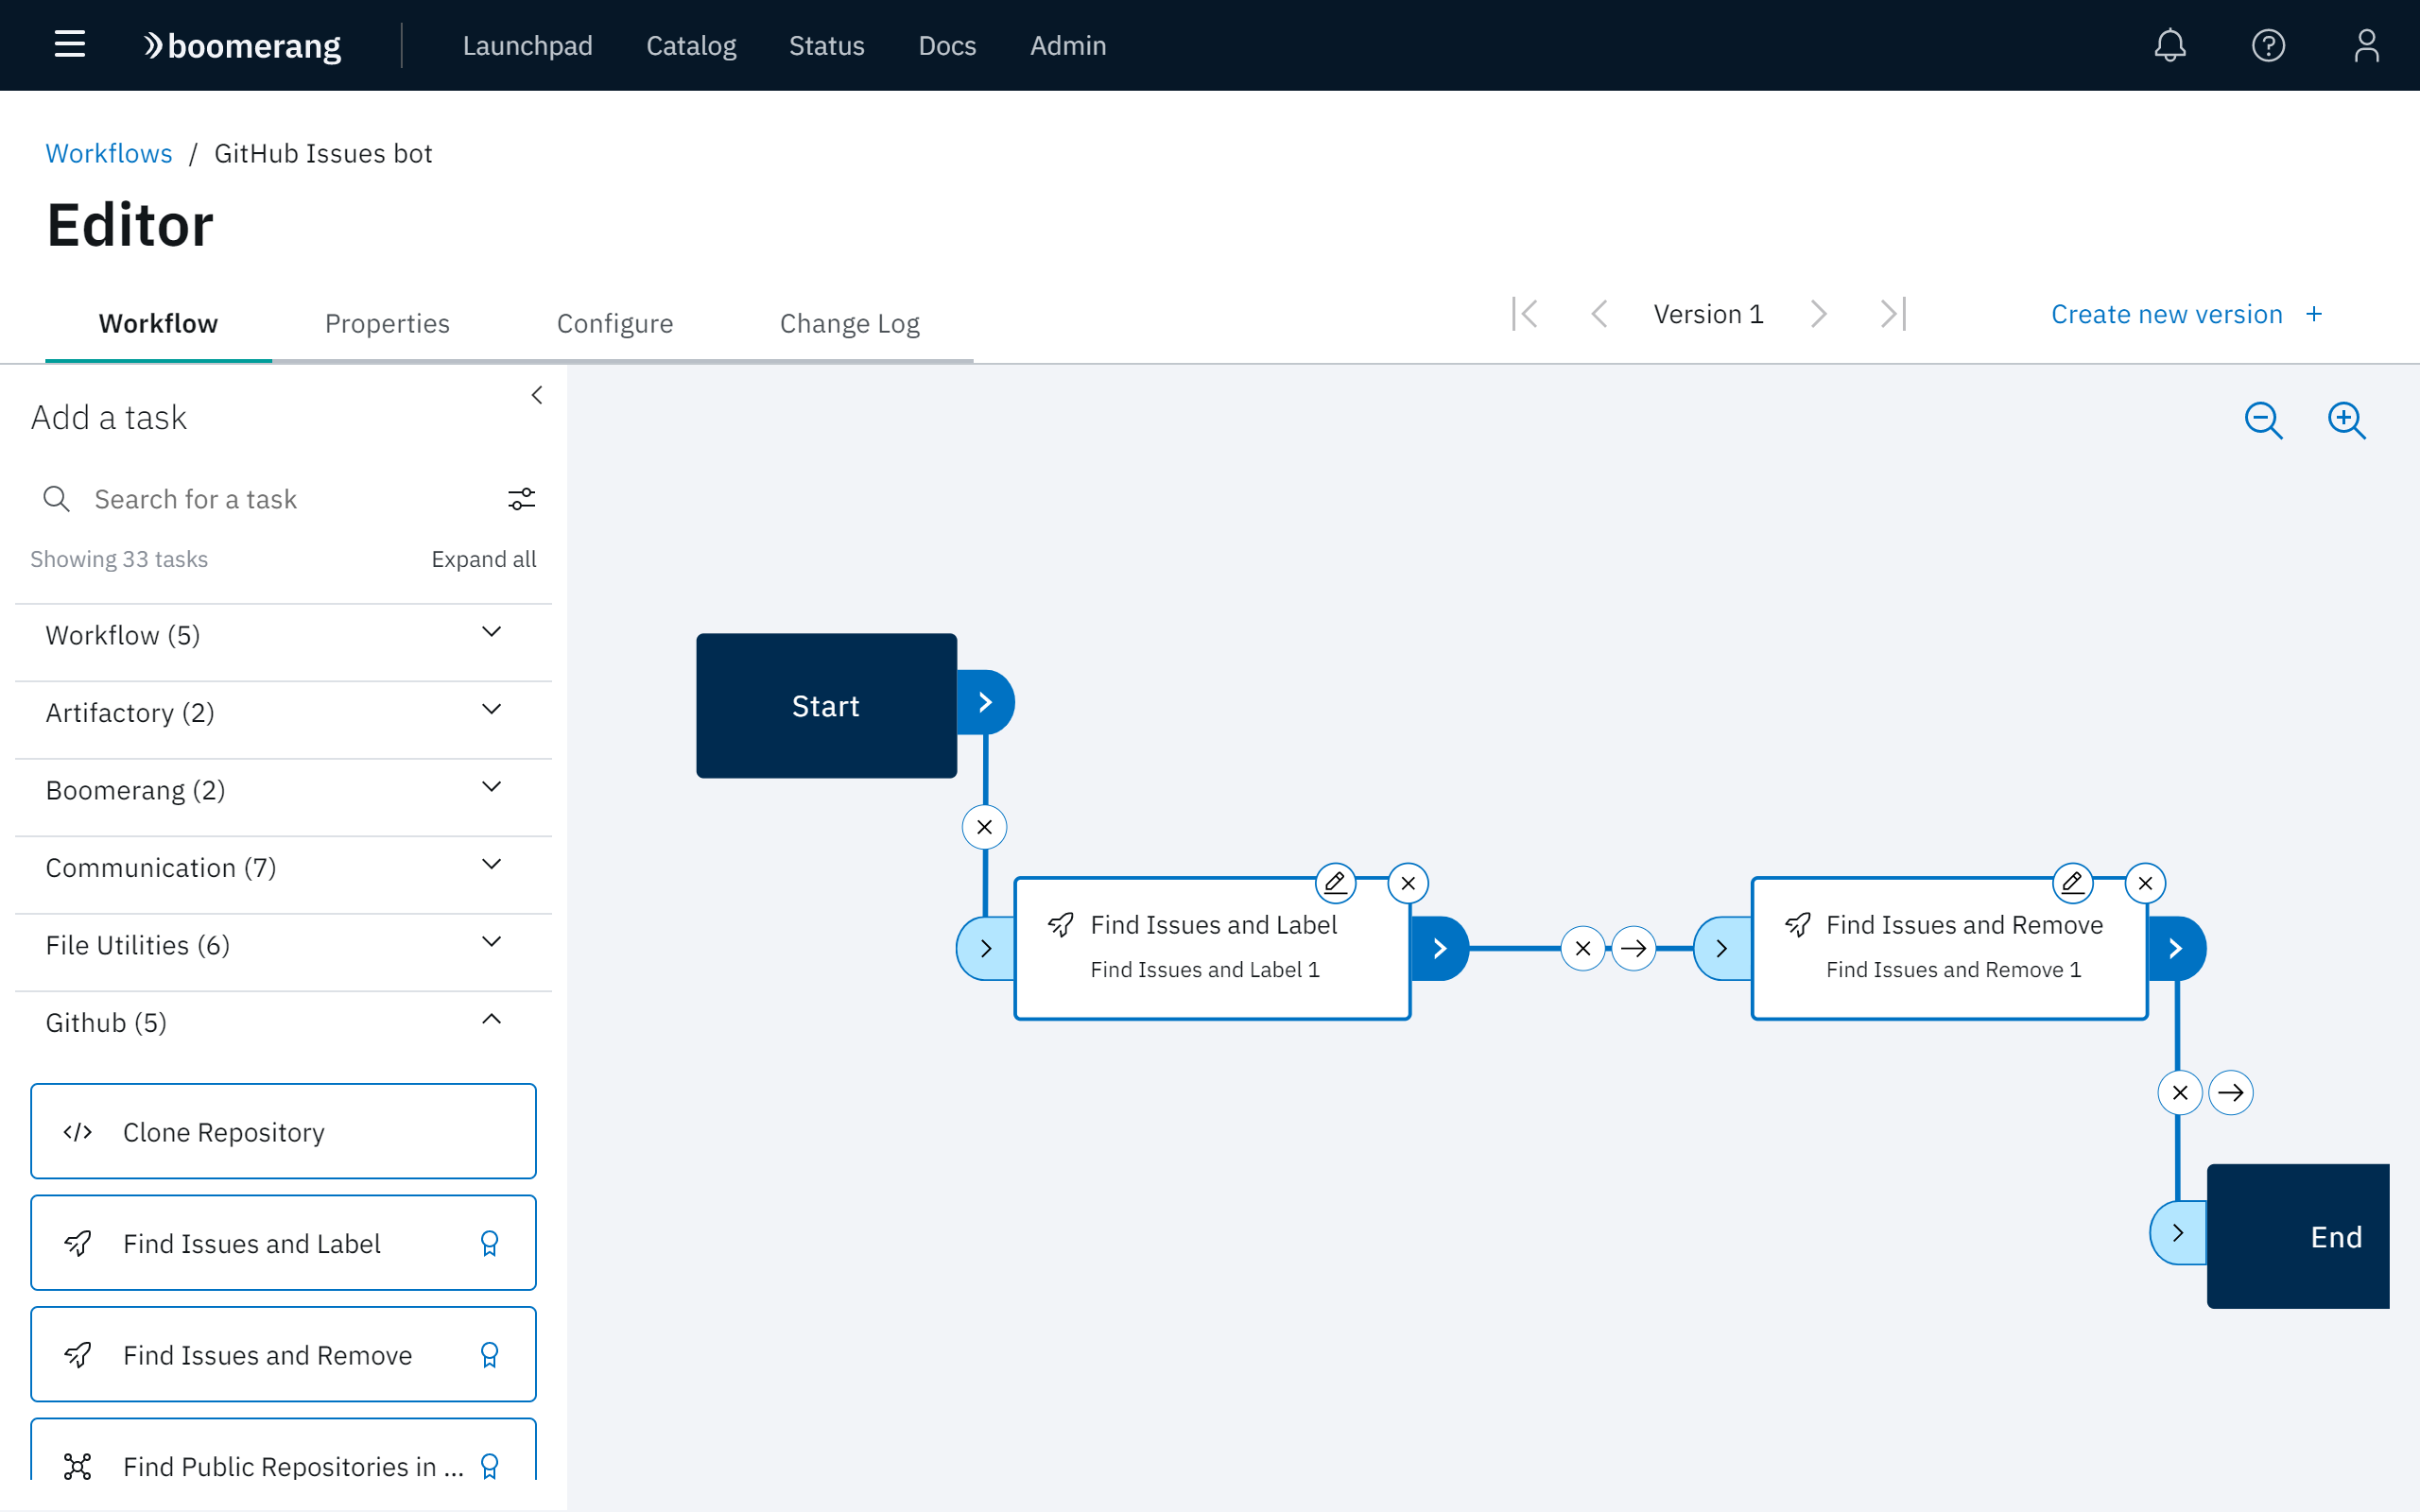The image size is (2420, 1512).
Task: Click the notification bell icon in top bar
Action: [x=2170, y=45]
